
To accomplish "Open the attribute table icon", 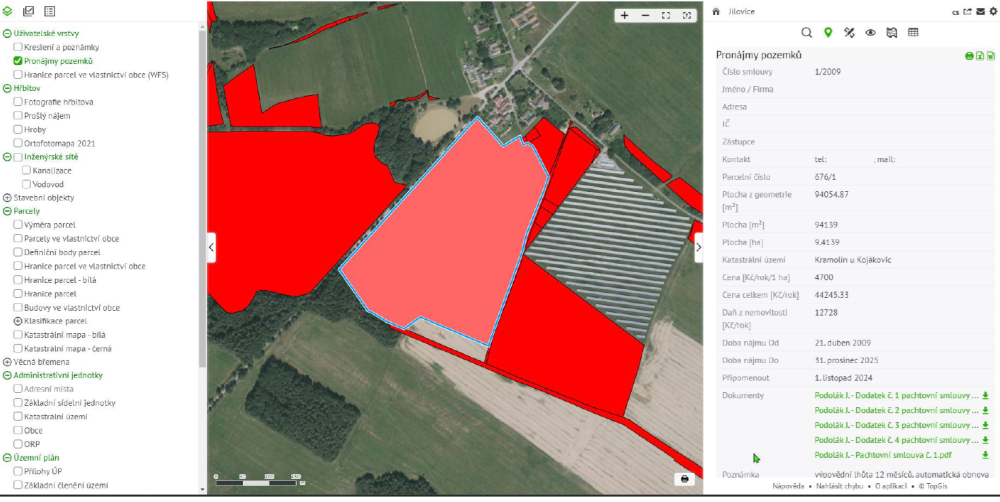I will (913, 33).
